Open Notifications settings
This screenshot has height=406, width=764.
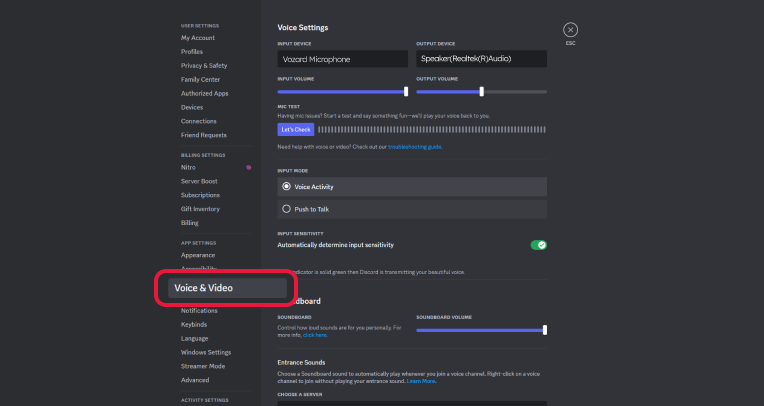(x=199, y=310)
